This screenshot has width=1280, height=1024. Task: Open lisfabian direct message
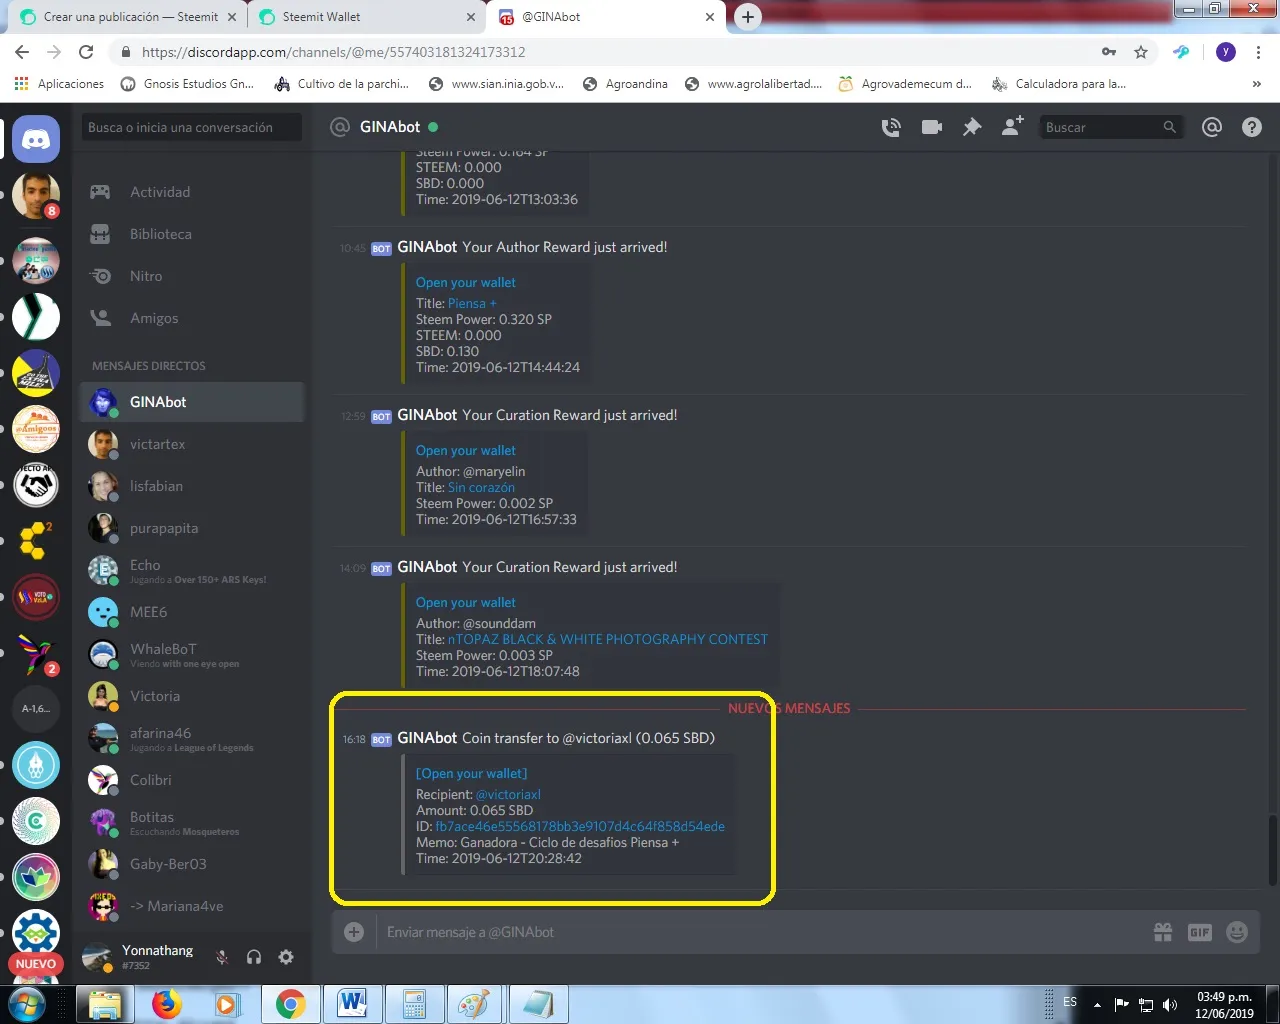[x=191, y=486]
